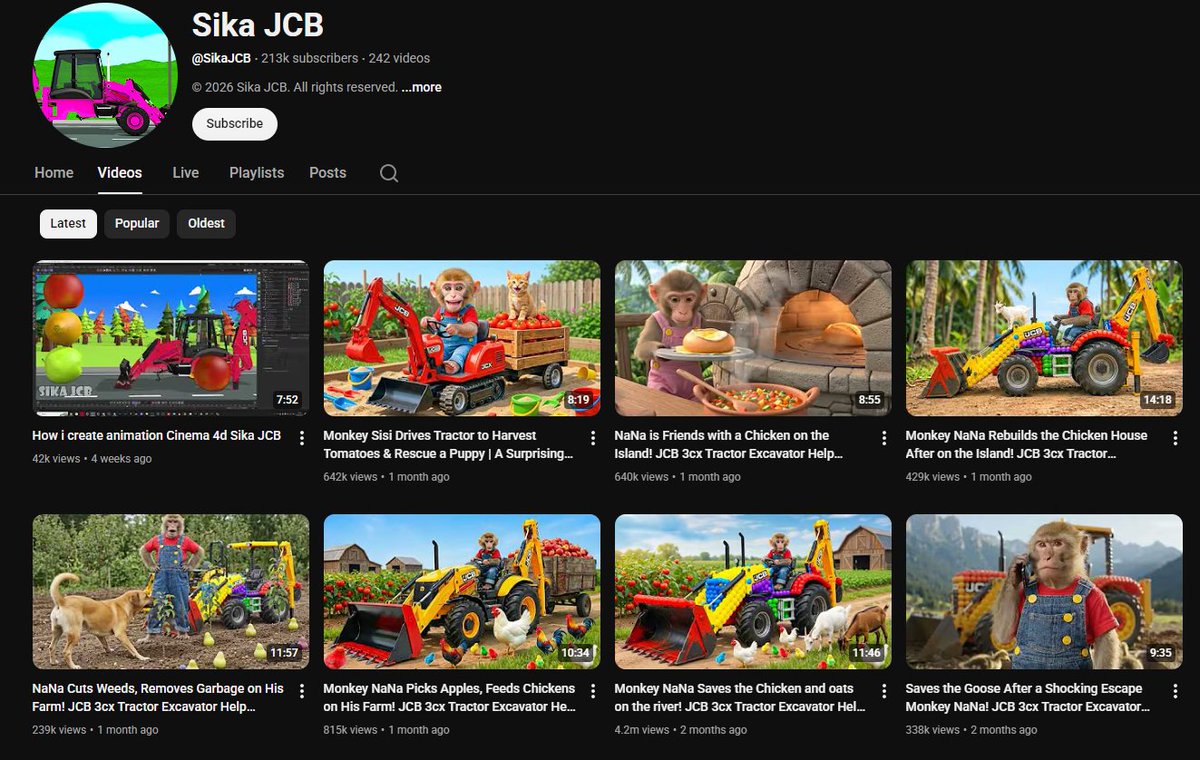Play the 14:18 palm island excavator thumbnail
The height and width of the screenshot is (760, 1200).
click(1044, 338)
